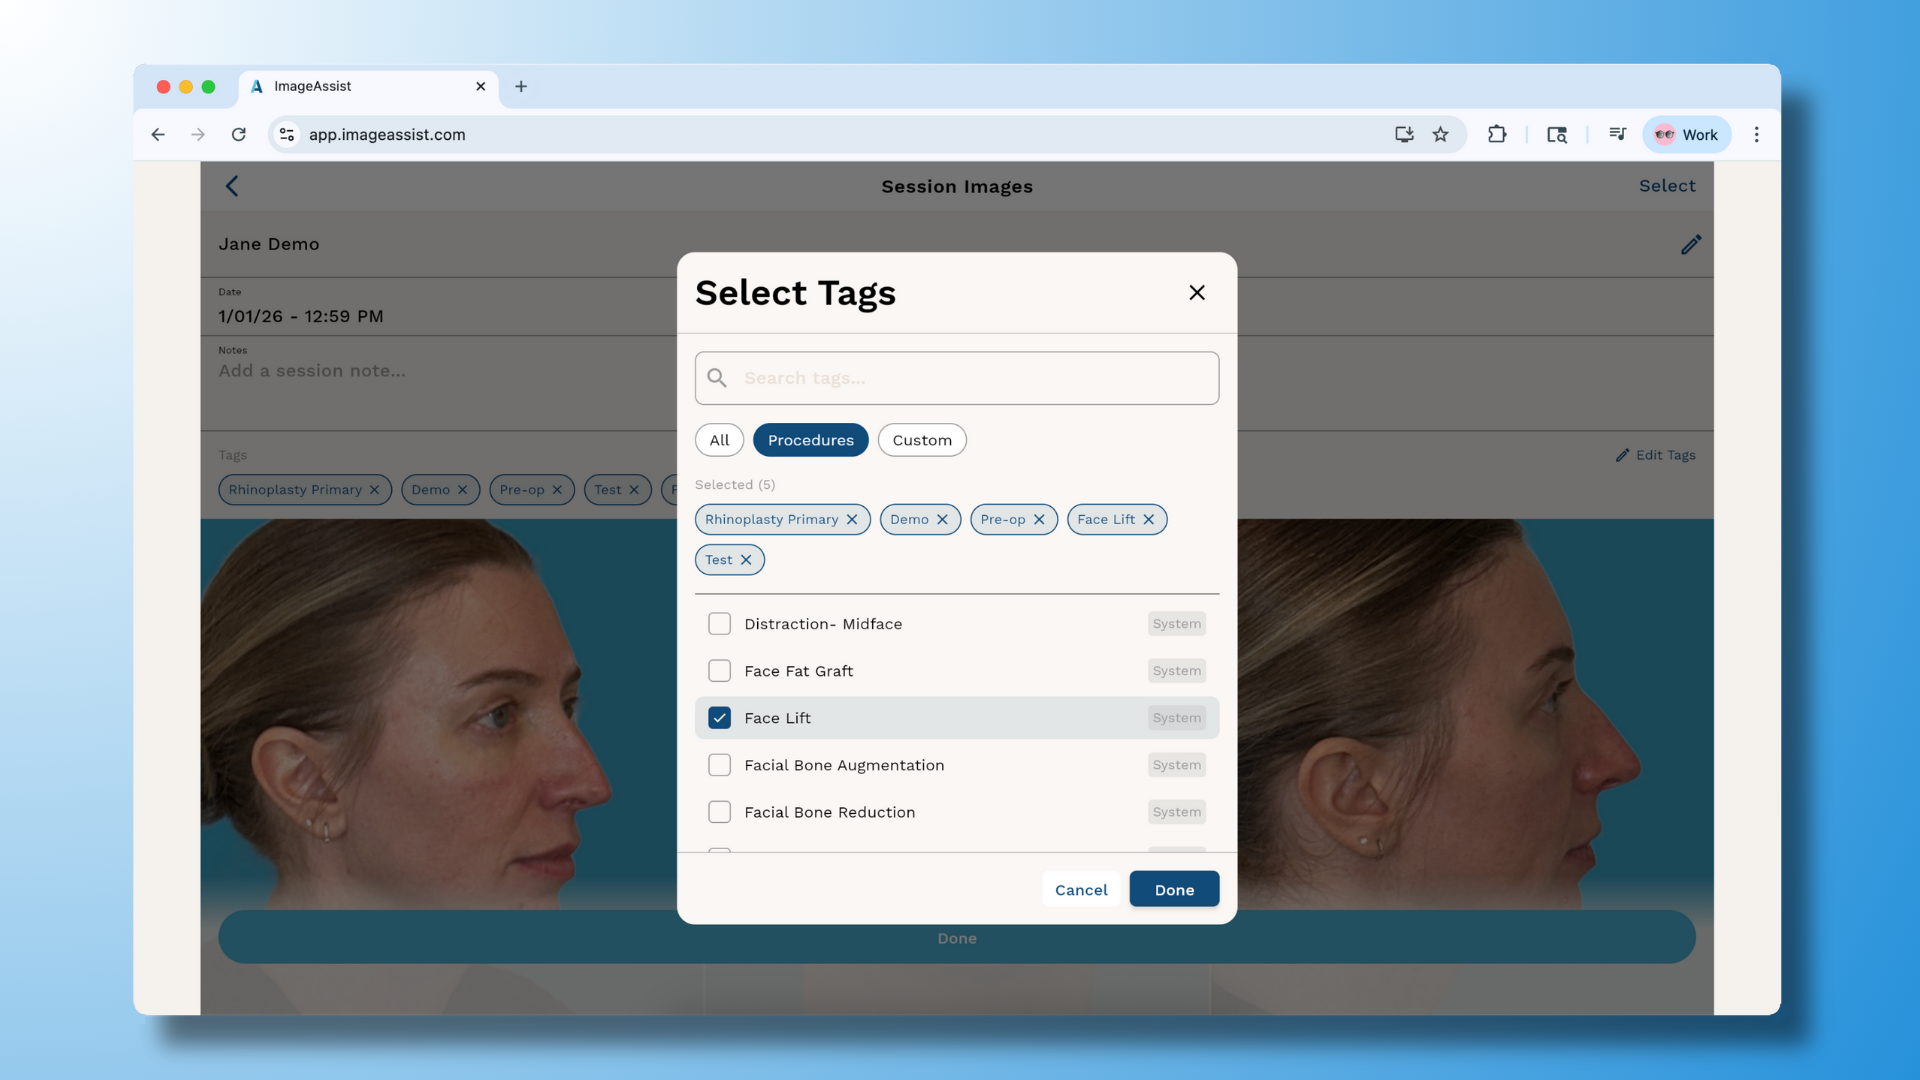Open site information beside the address bar
Image resolution: width=1920 pixels, height=1080 pixels.
pos(287,134)
